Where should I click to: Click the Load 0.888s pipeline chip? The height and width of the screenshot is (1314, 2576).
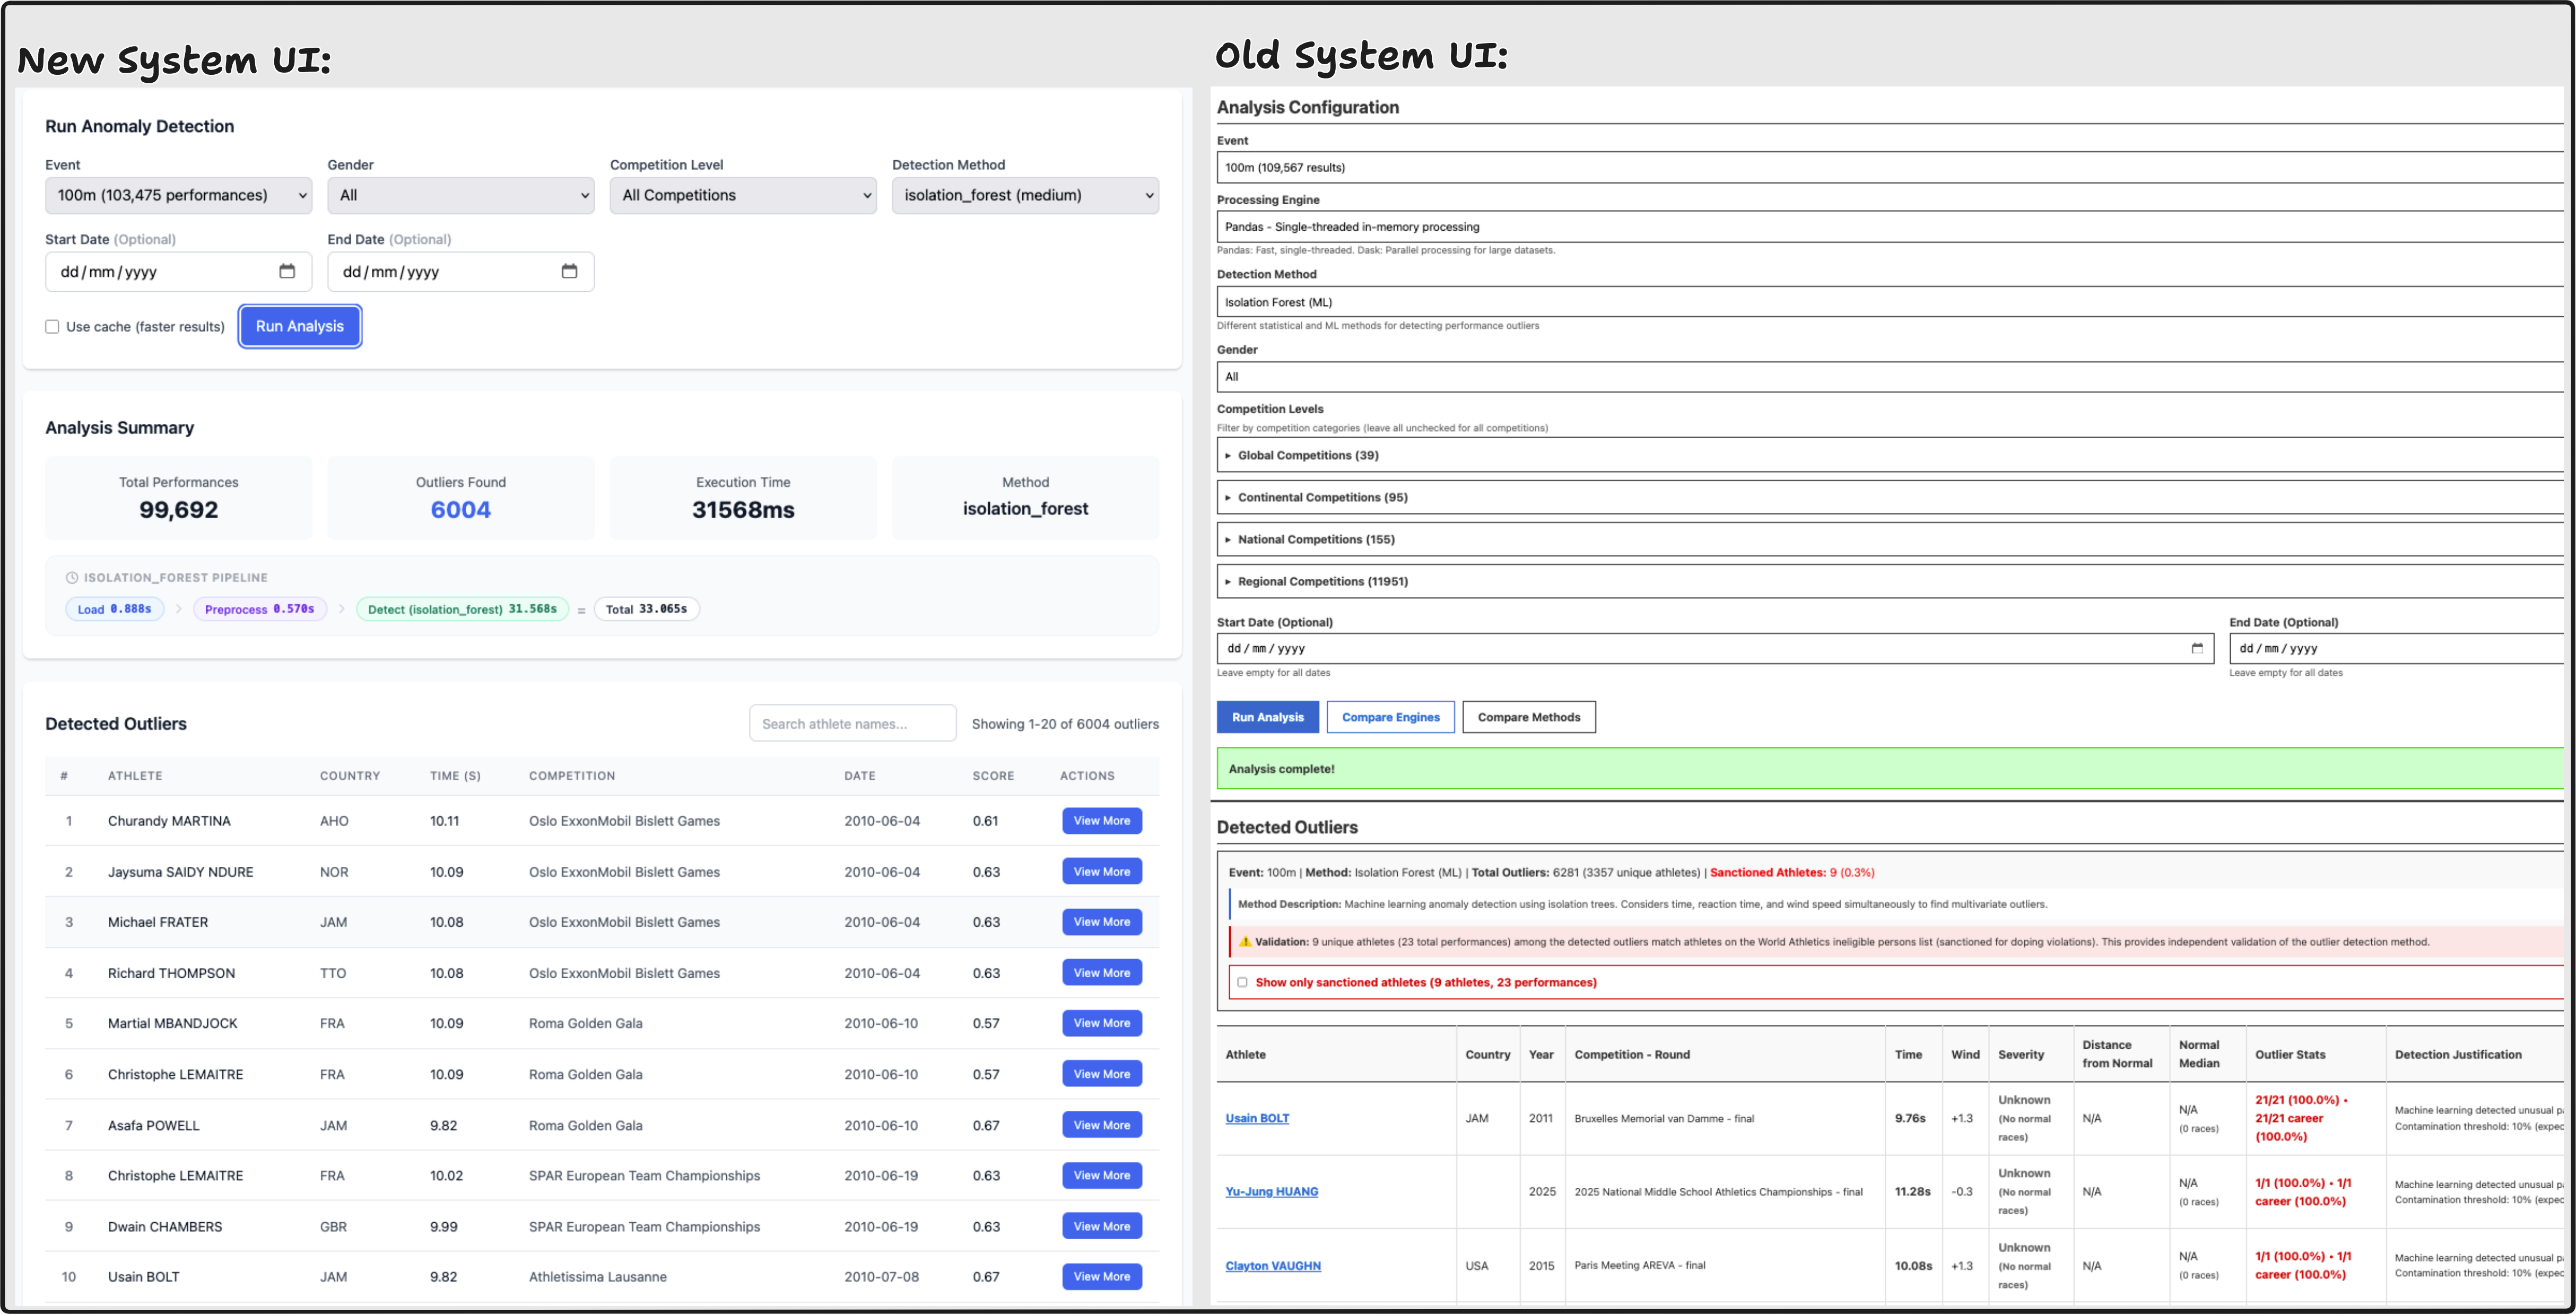point(115,609)
